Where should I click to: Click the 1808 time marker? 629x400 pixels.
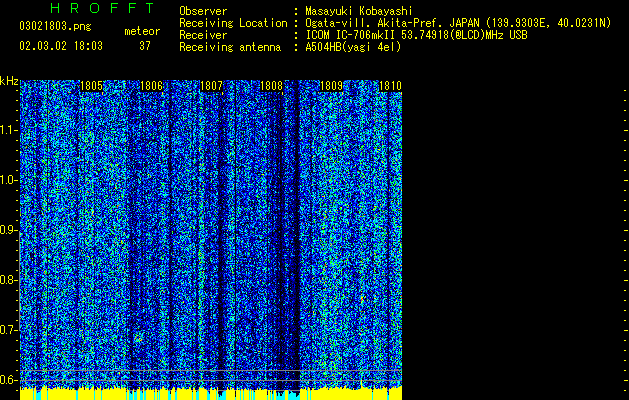(x=272, y=86)
